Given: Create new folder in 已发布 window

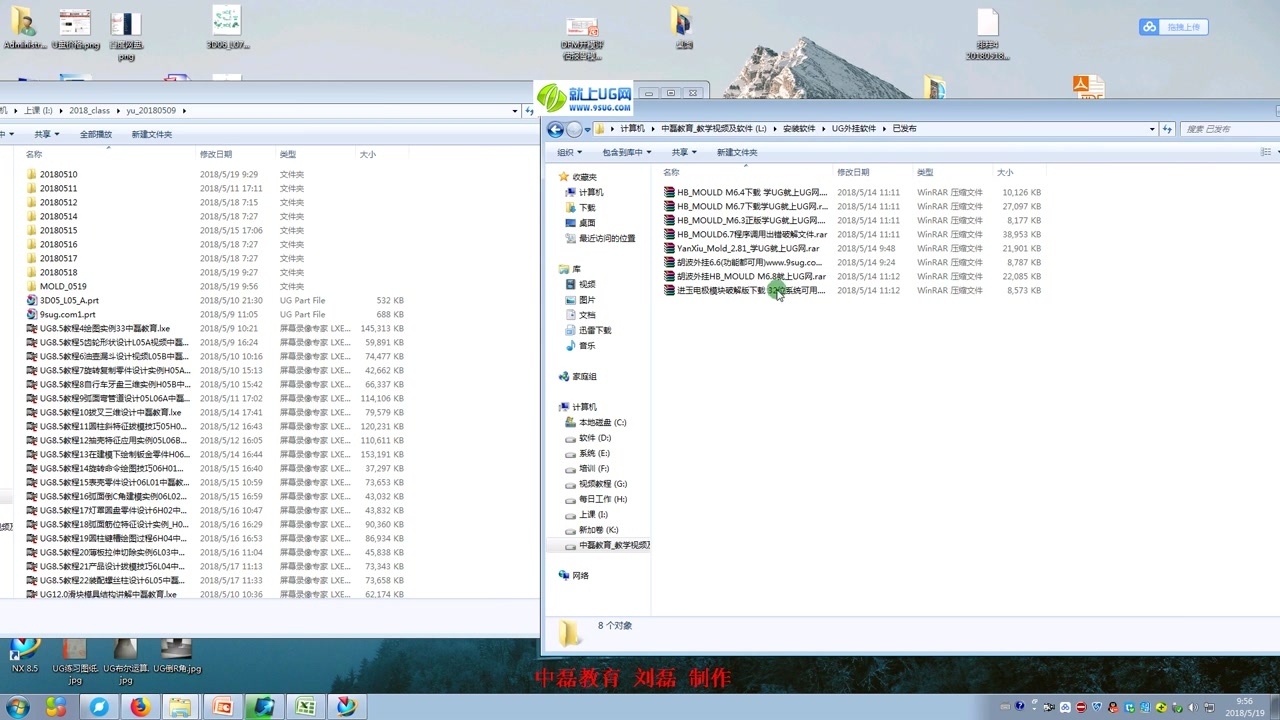Looking at the screenshot, I should [x=737, y=152].
